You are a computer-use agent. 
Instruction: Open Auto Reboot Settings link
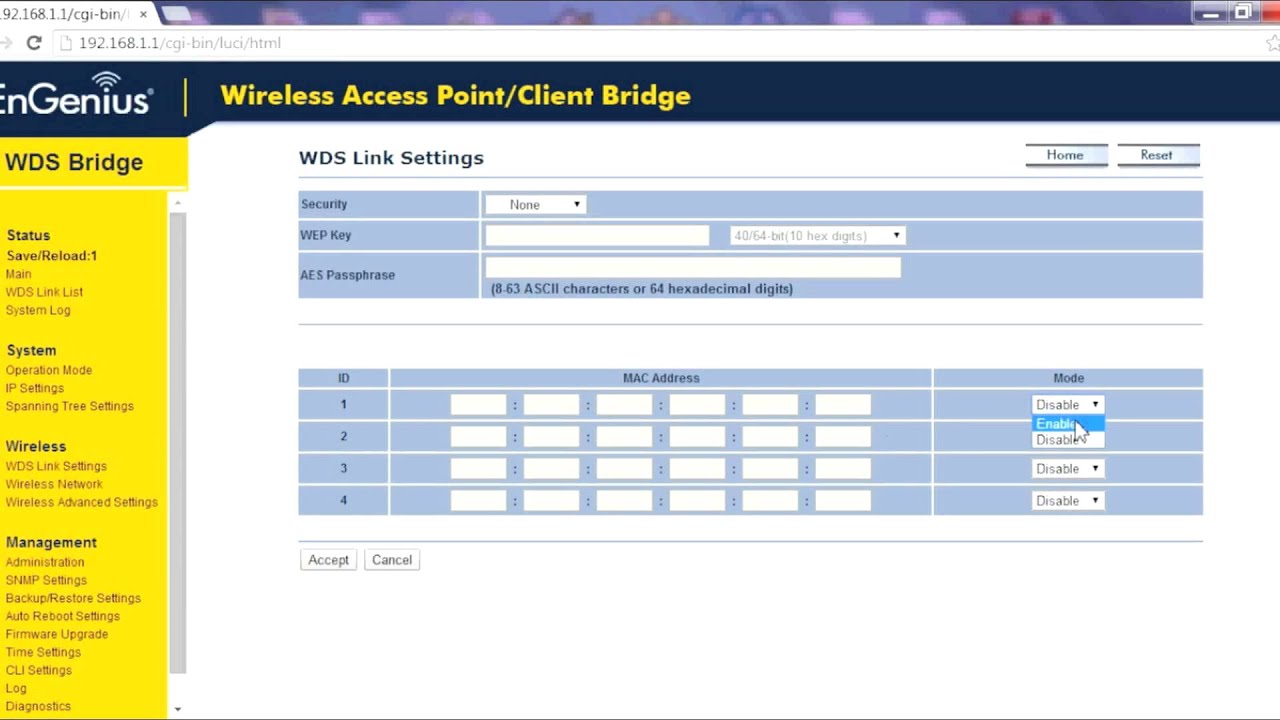(x=63, y=616)
